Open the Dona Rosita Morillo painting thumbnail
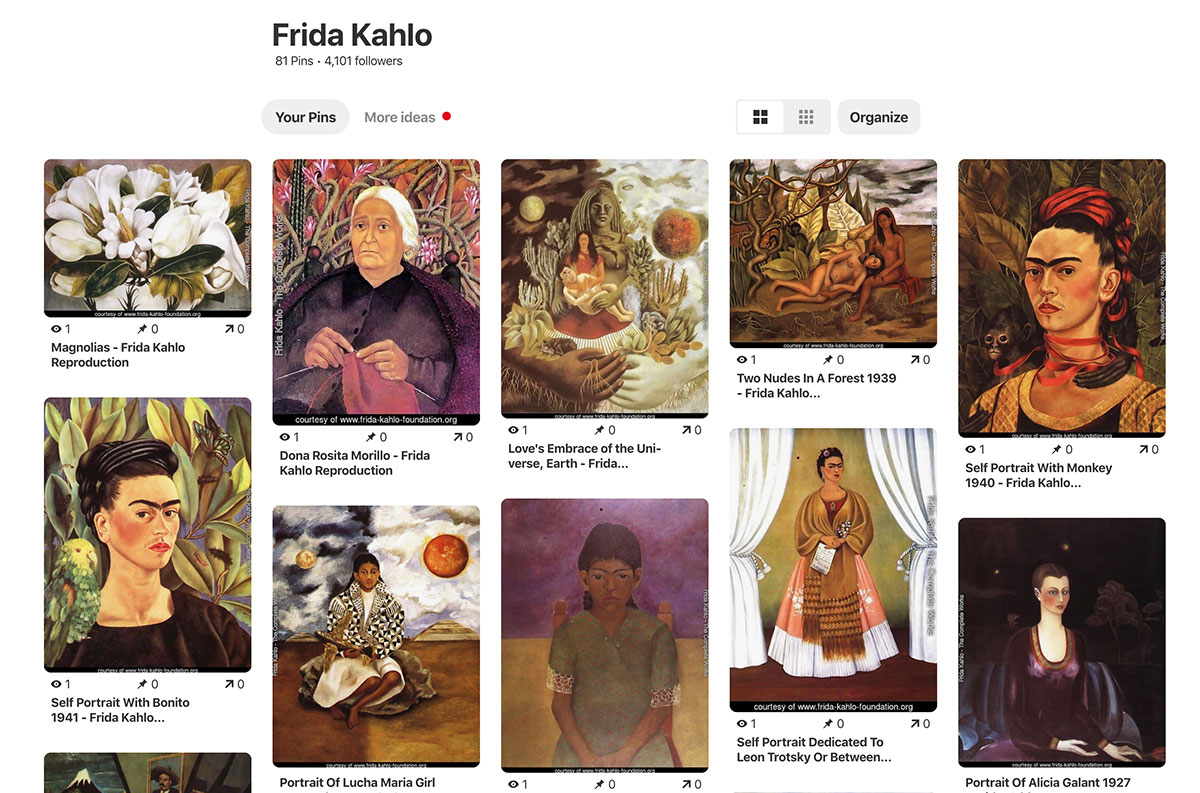This screenshot has height=793, width=1200. coord(376,292)
